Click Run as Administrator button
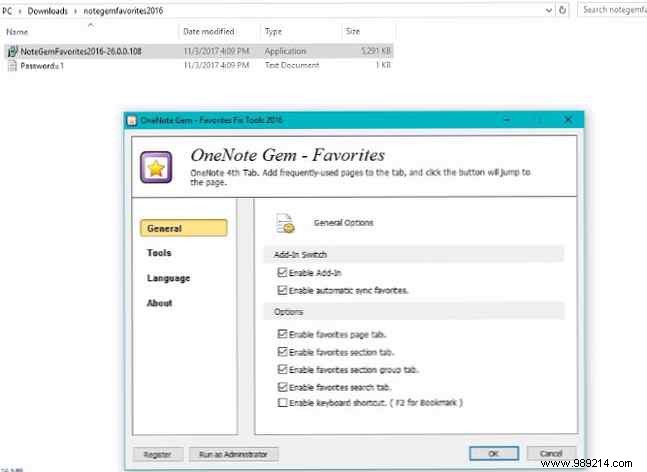647x472 pixels. [234, 454]
